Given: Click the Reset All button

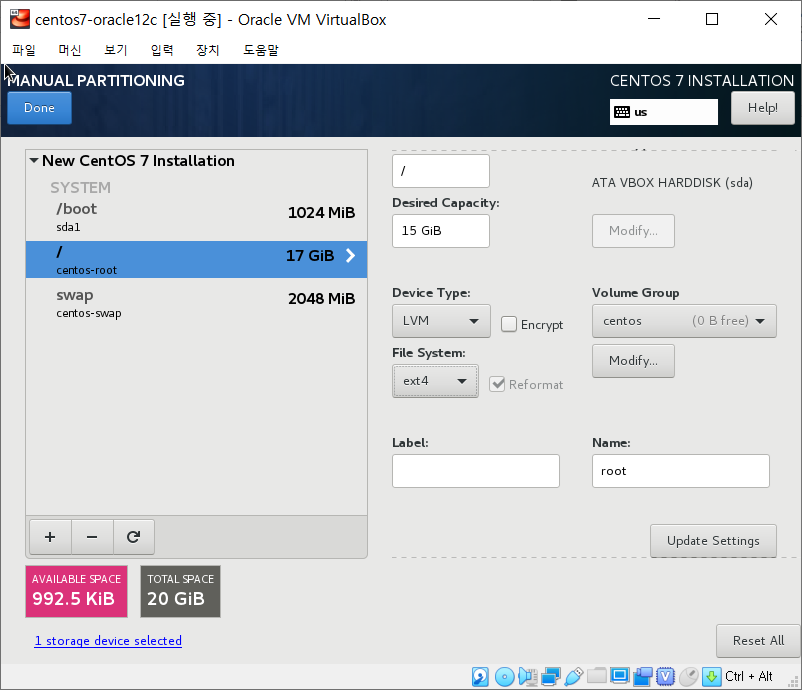Looking at the screenshot, I should [758, 640].
